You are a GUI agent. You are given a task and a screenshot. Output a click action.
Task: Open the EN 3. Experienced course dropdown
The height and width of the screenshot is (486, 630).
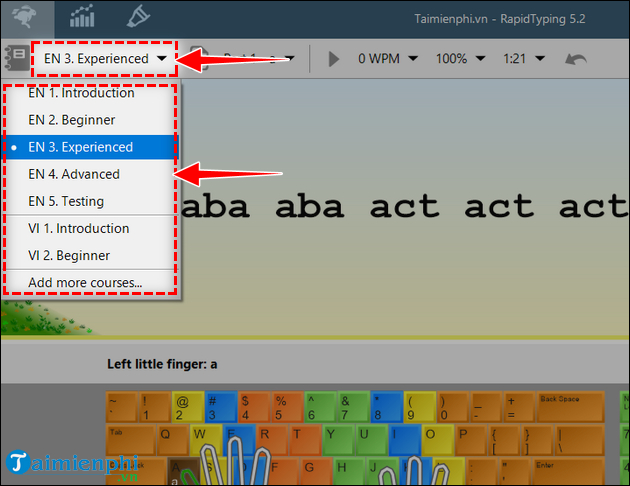click(104, 59)
